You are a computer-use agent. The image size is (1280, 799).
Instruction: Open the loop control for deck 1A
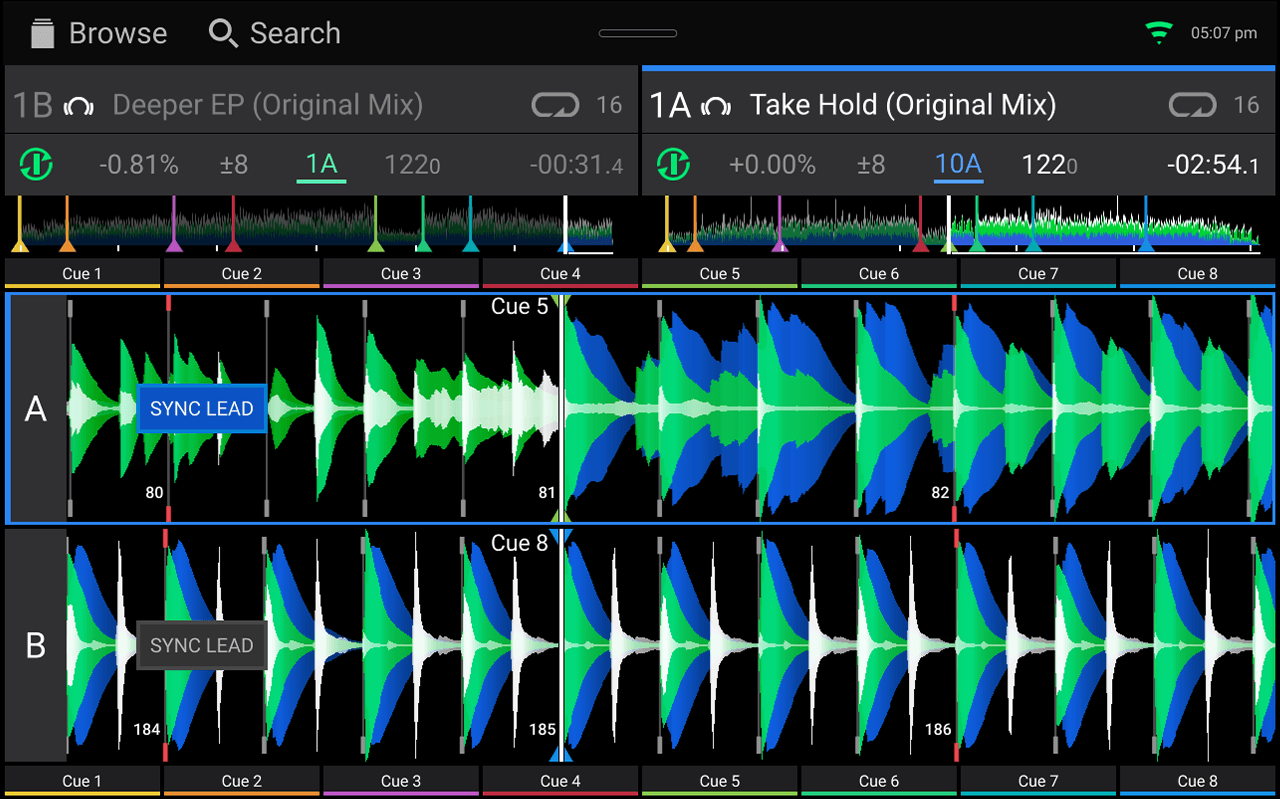click(x=1192, y=104)
